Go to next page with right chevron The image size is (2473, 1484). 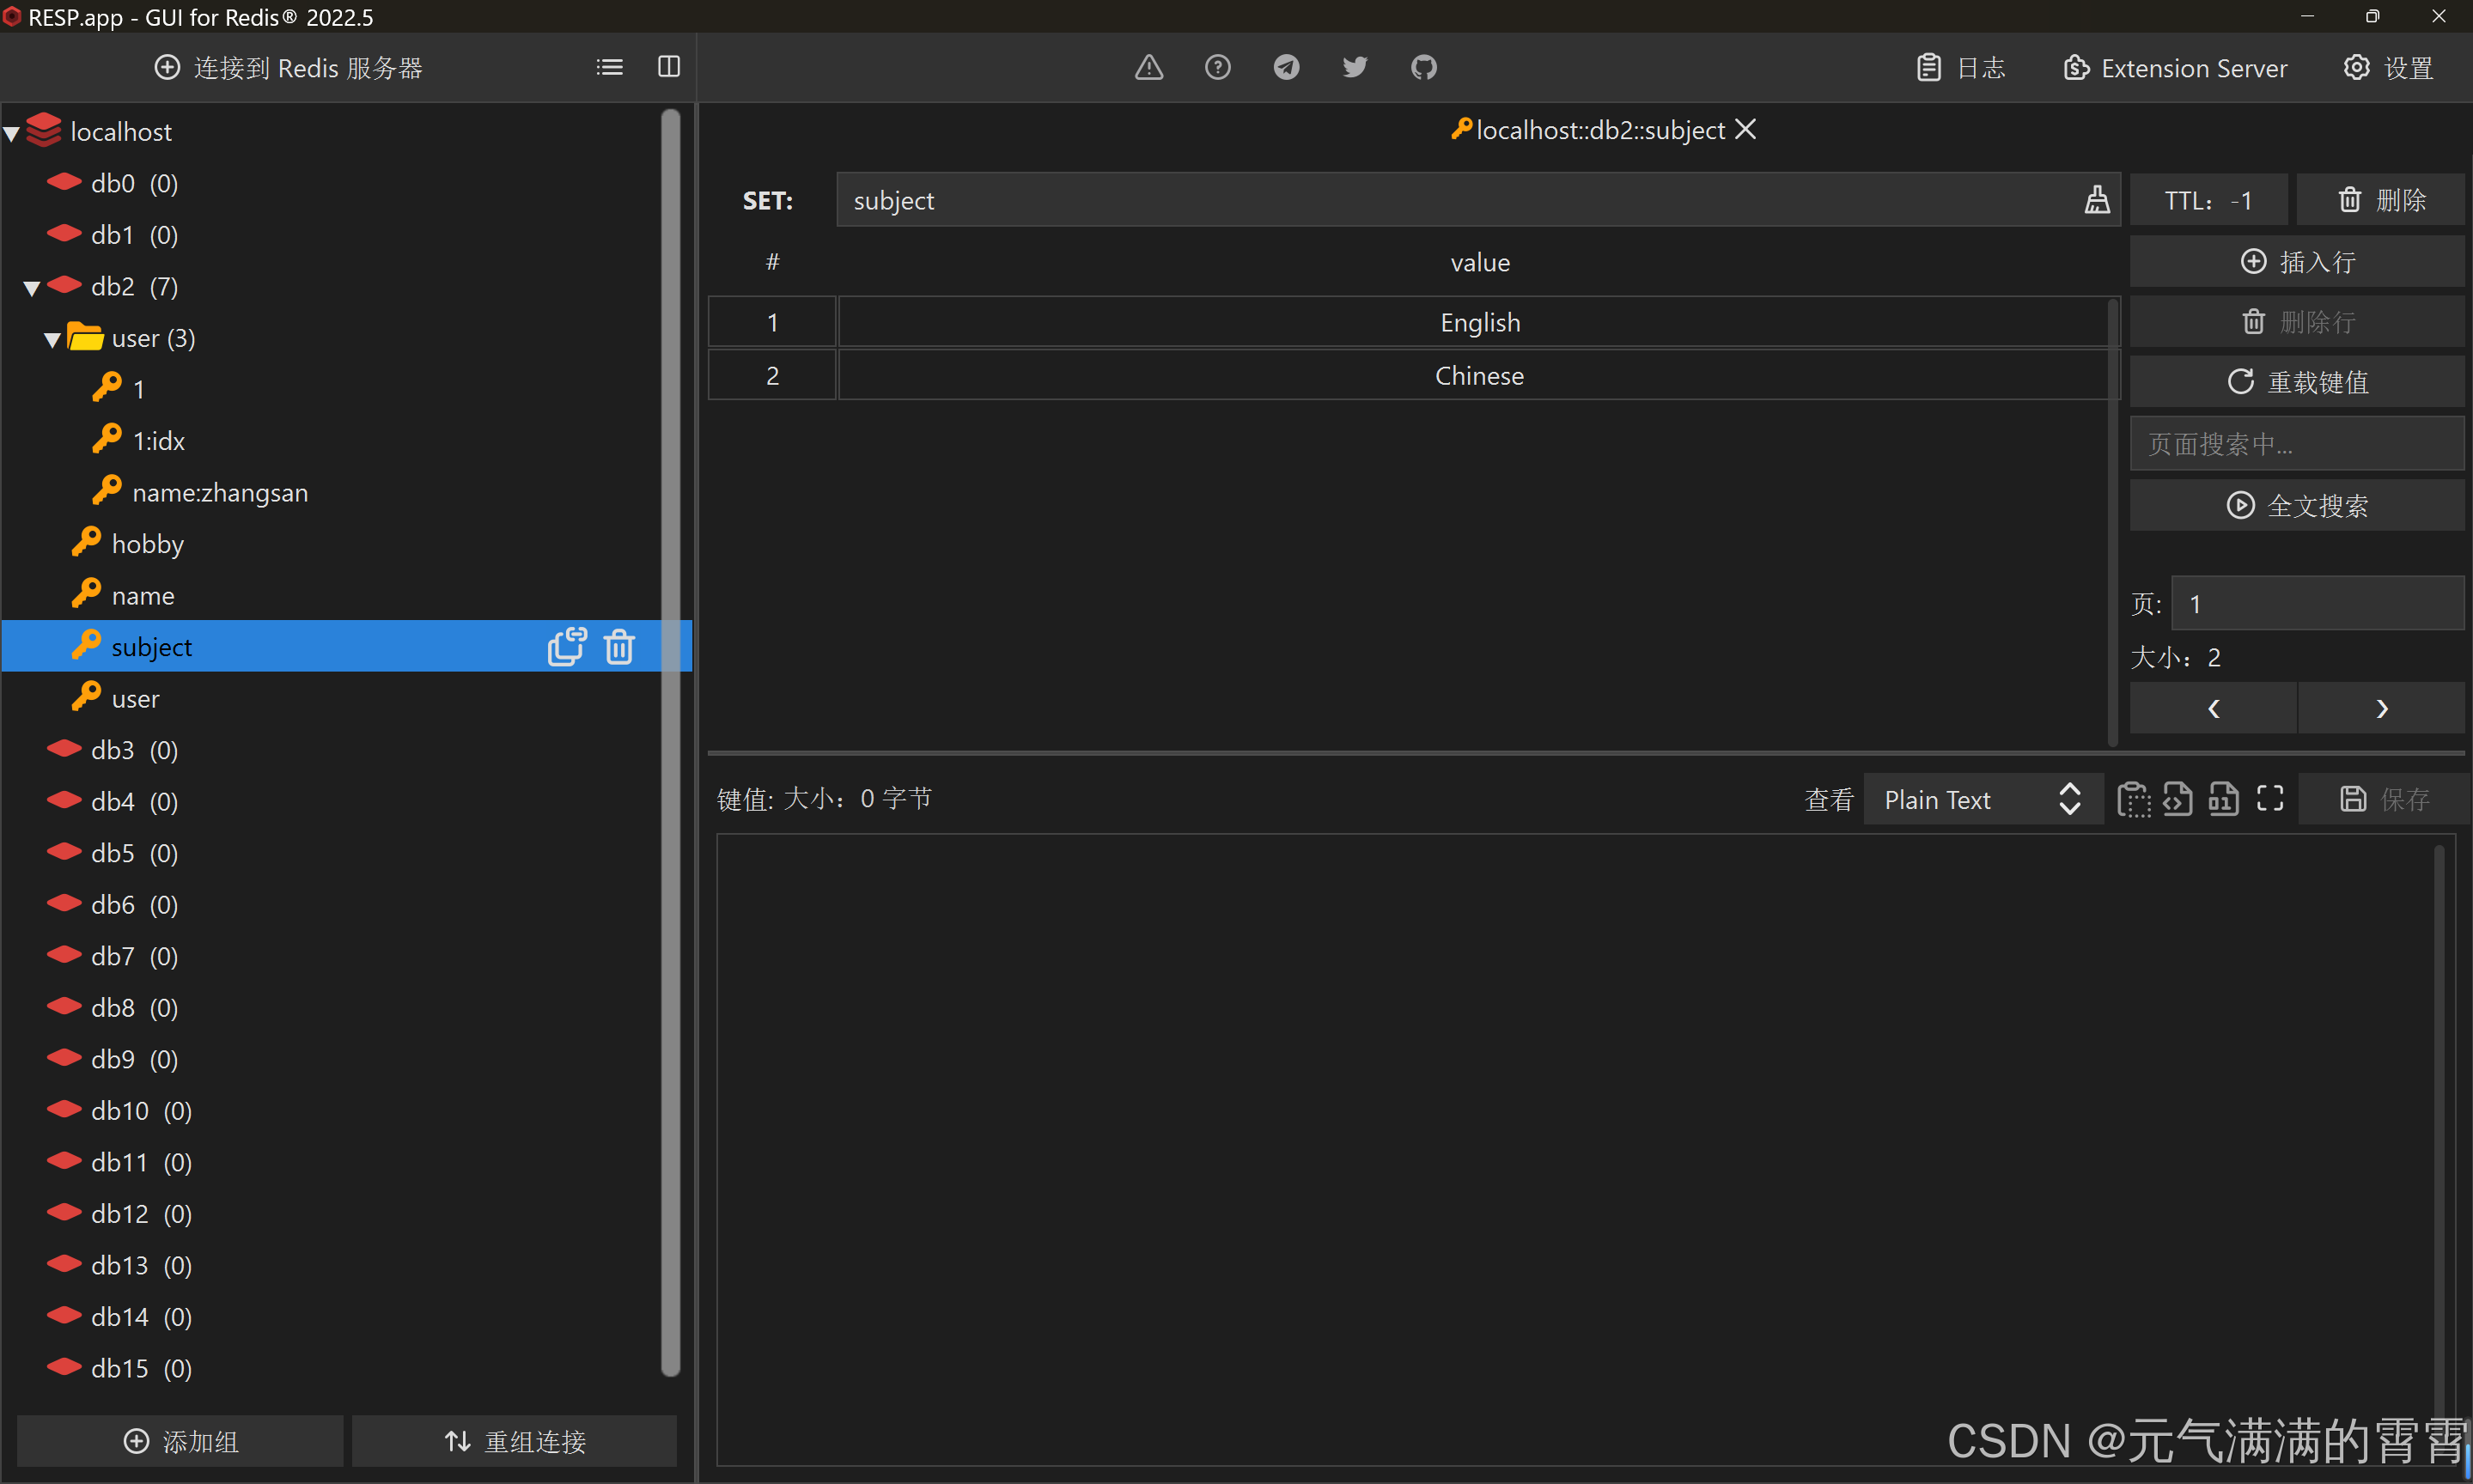click(x=2381, y=709)
